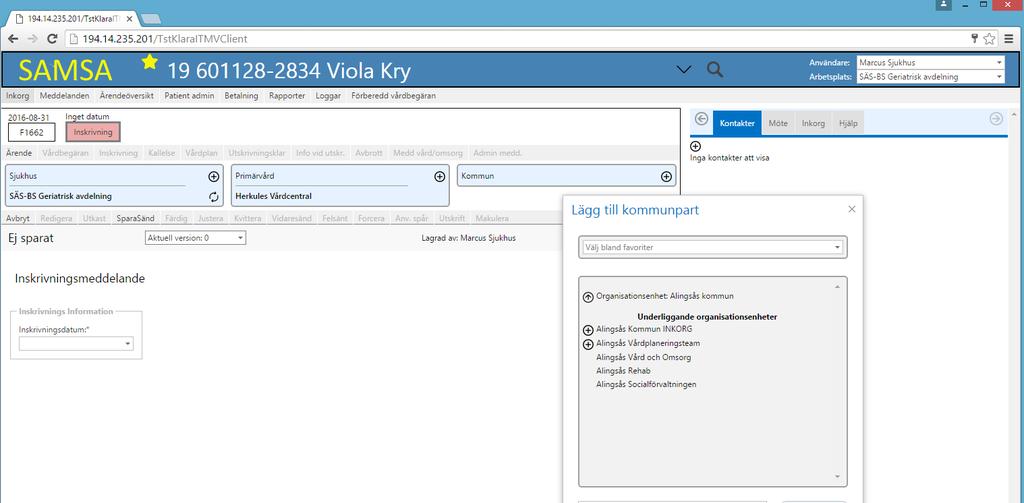This screenshot has height=503, width=1024.
Task: Select Alingsås Vård och Omsorg
Action: pyautogui.click(x=643, y=357)
